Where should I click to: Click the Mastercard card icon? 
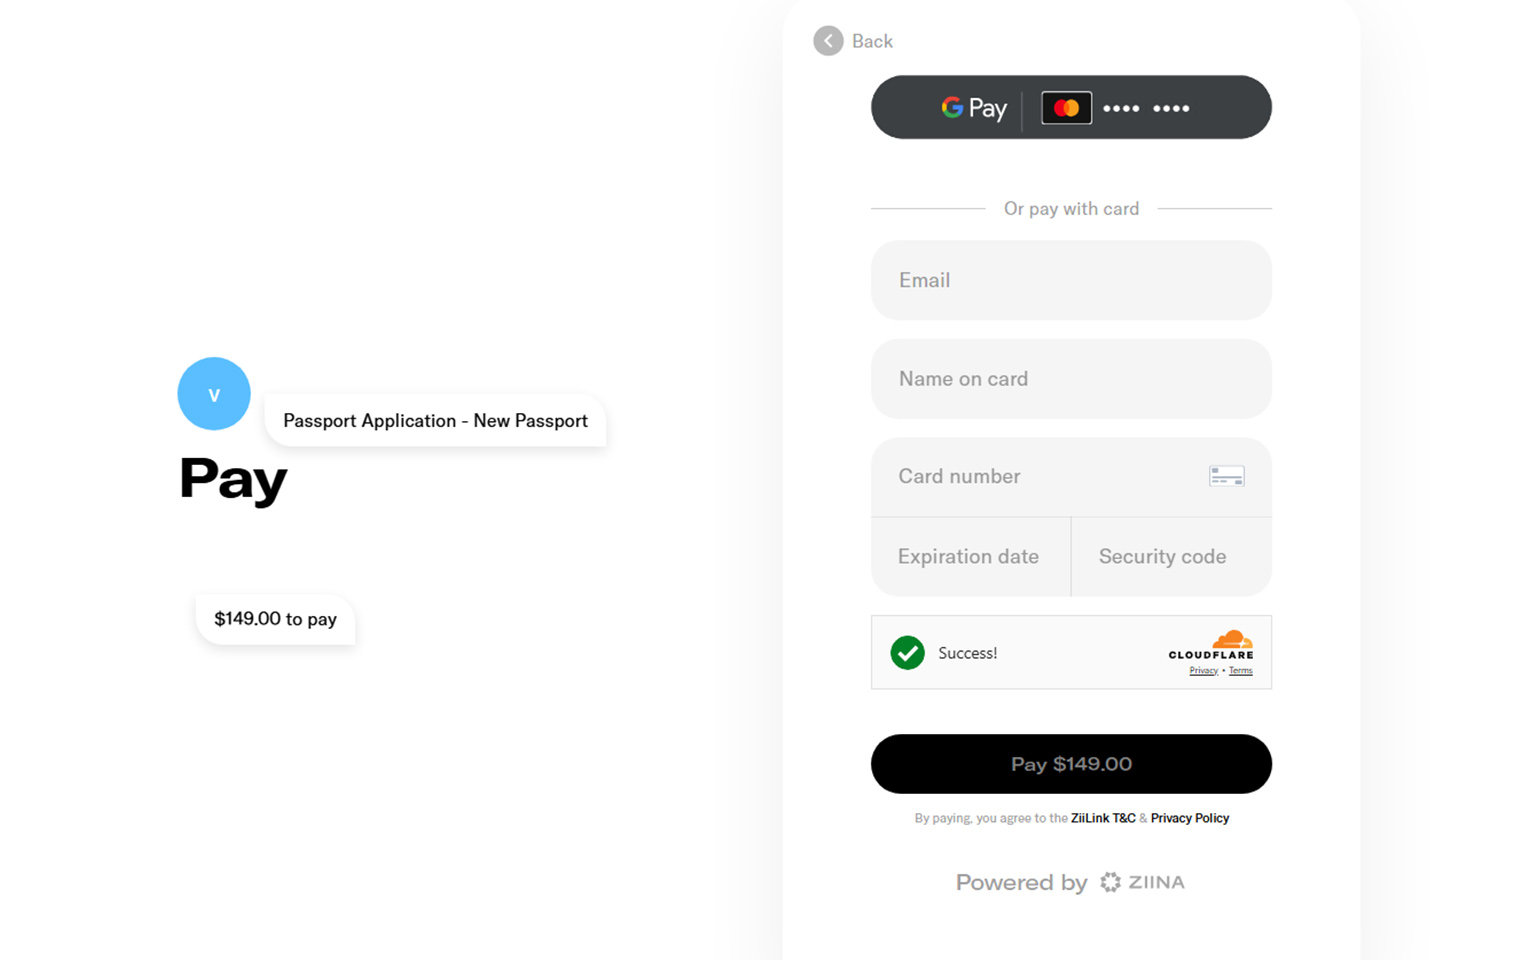[x=1066, y=108]
